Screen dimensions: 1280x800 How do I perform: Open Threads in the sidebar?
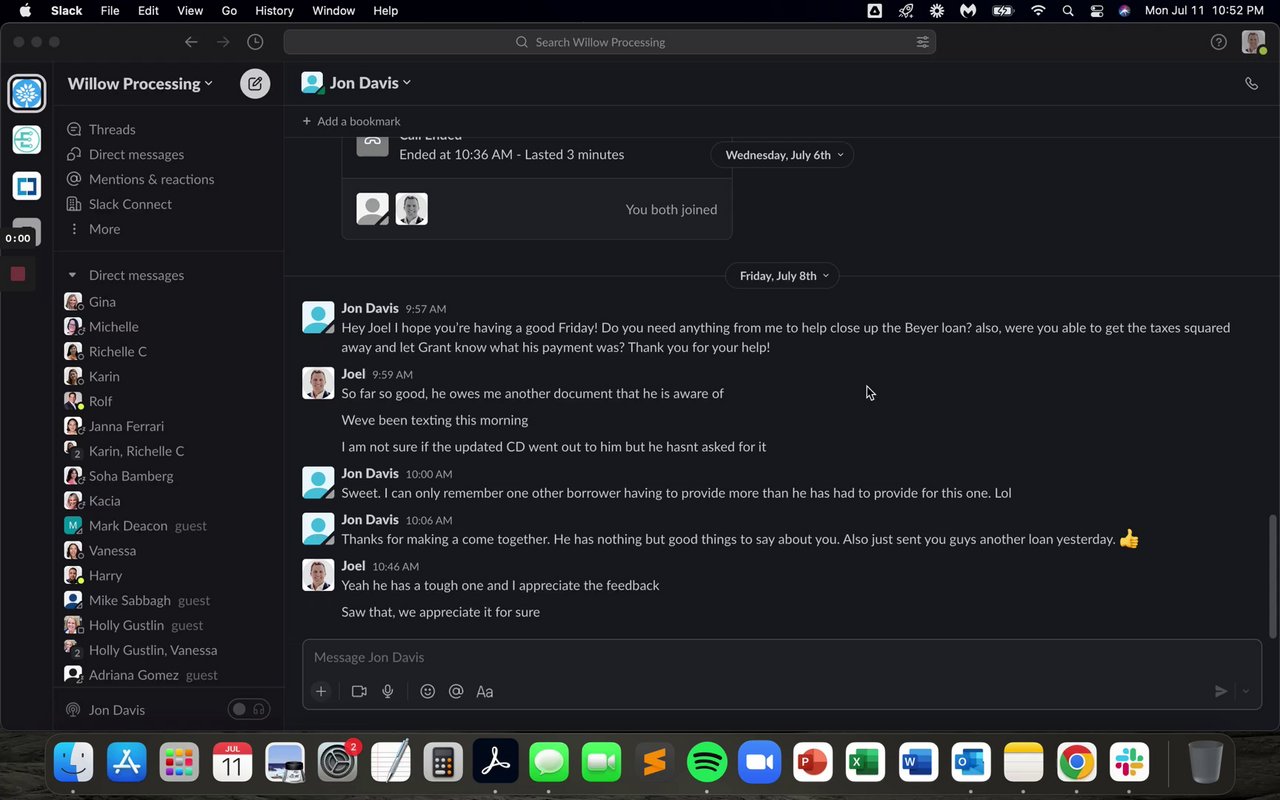click(x=112, y=130)
